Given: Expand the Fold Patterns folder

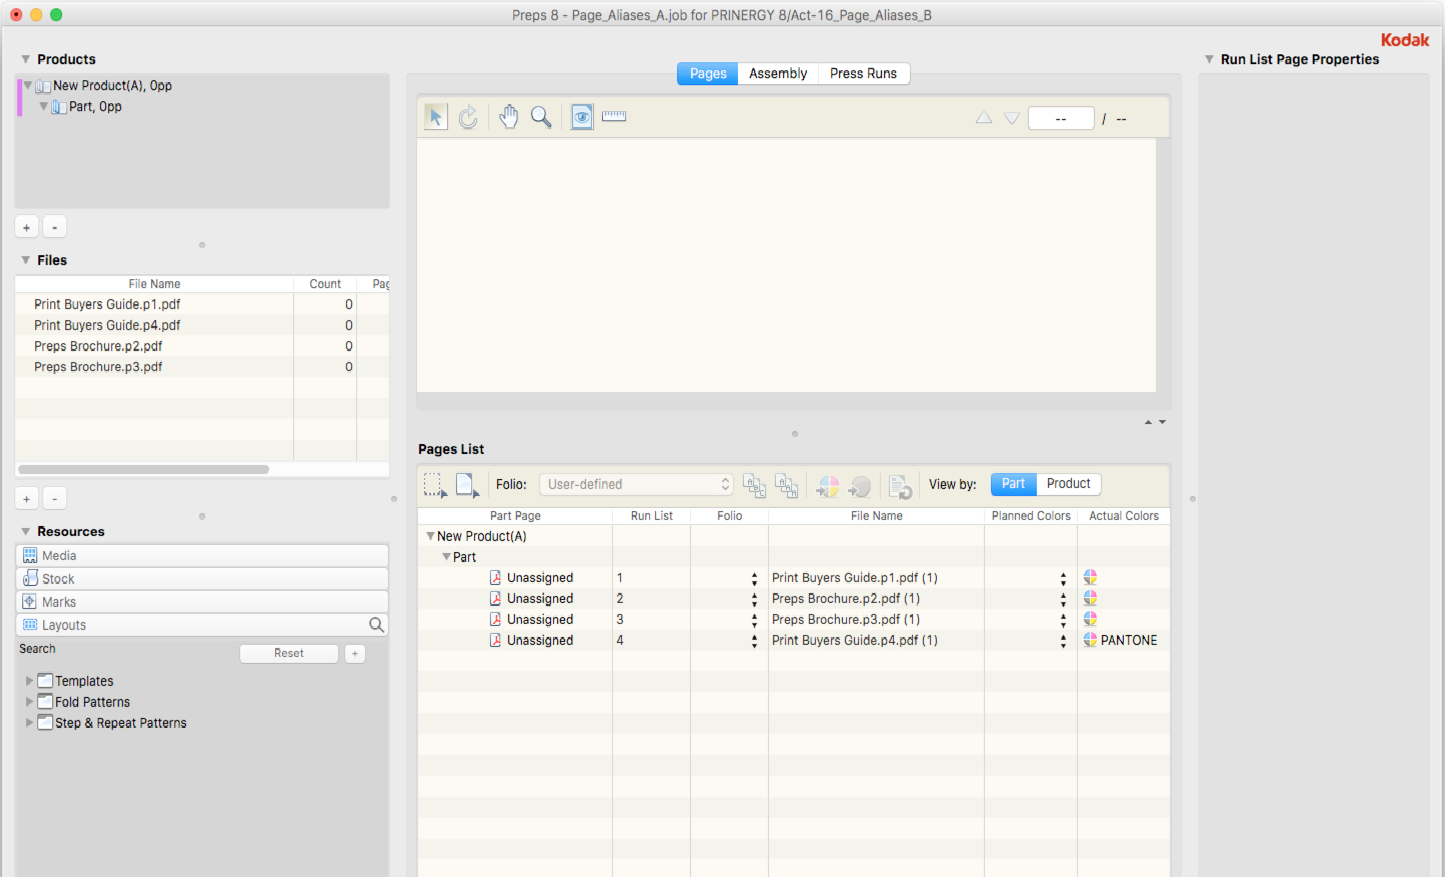Looking at the screenshot, I should coord(29,702).
